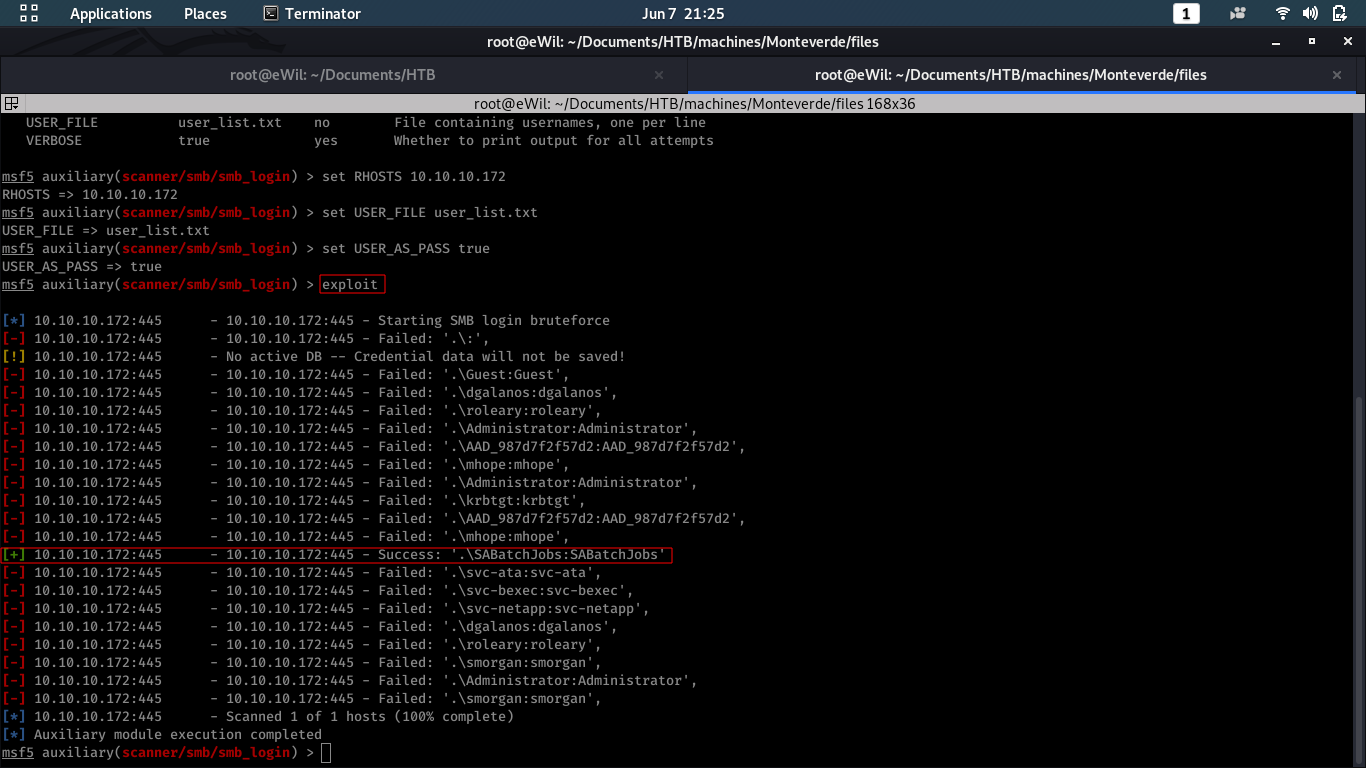
Task: Click the Failed '.\svc-ata:svc-ata' line
Action: click(x=302, y=573)
